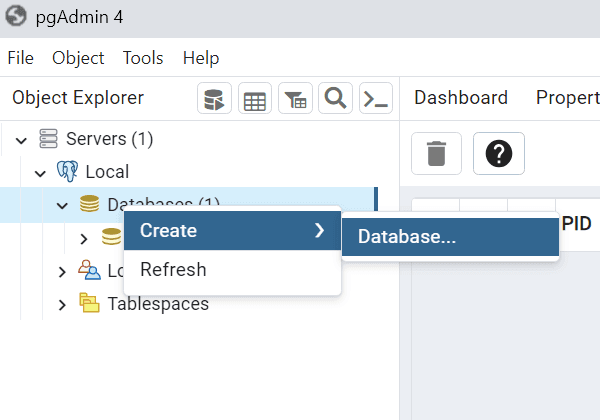
Task: Click the Filtered Rows icon
Action: tap(295, 98)
